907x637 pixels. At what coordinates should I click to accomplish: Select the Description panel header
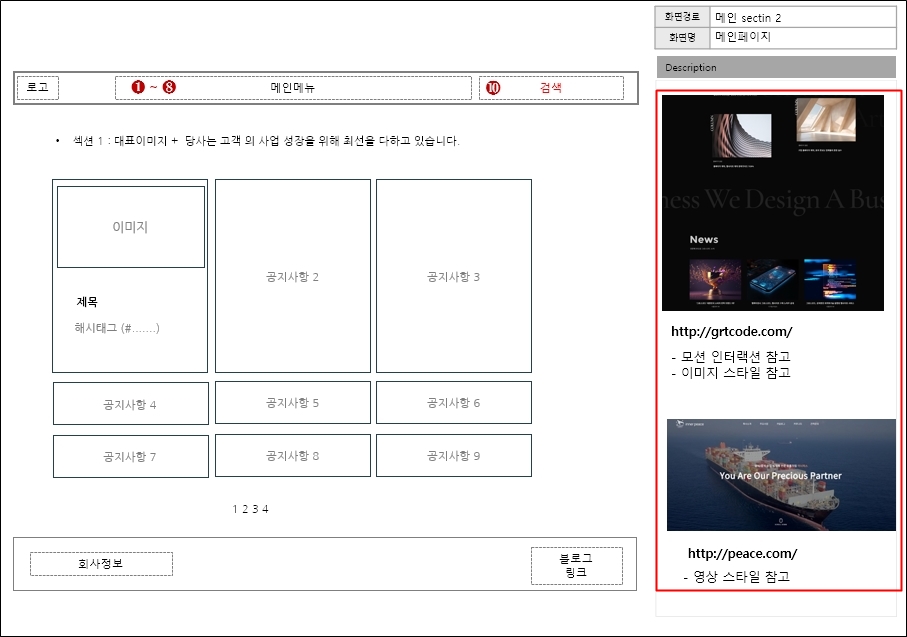coord(776,67)
